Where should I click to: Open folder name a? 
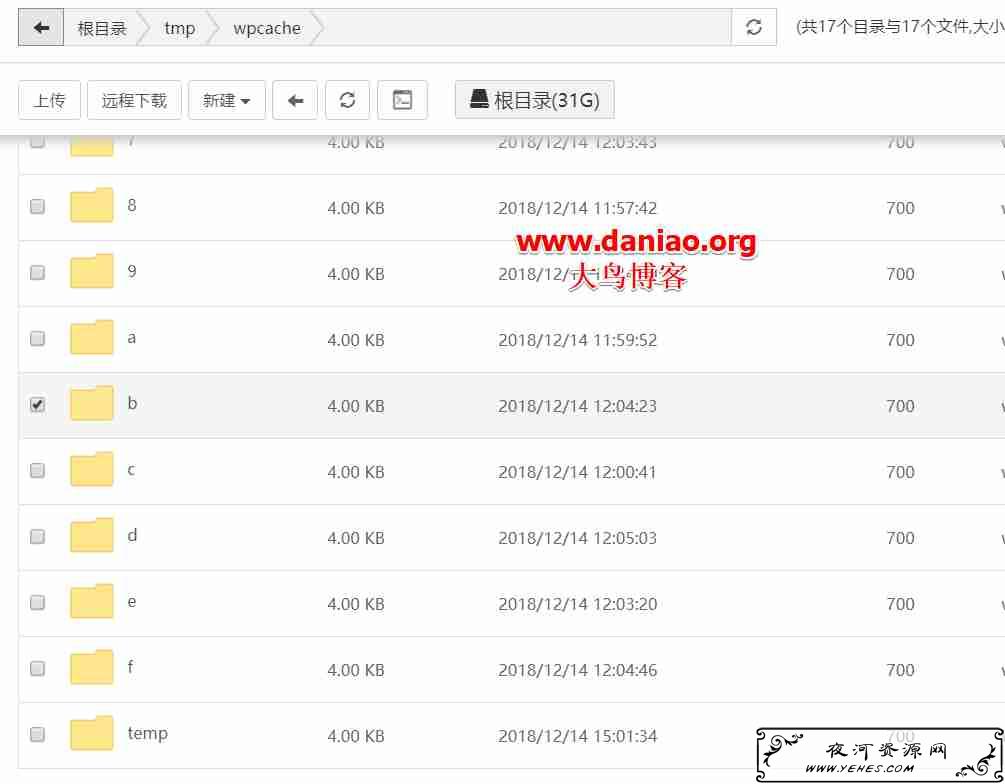(x=131, y=338)
